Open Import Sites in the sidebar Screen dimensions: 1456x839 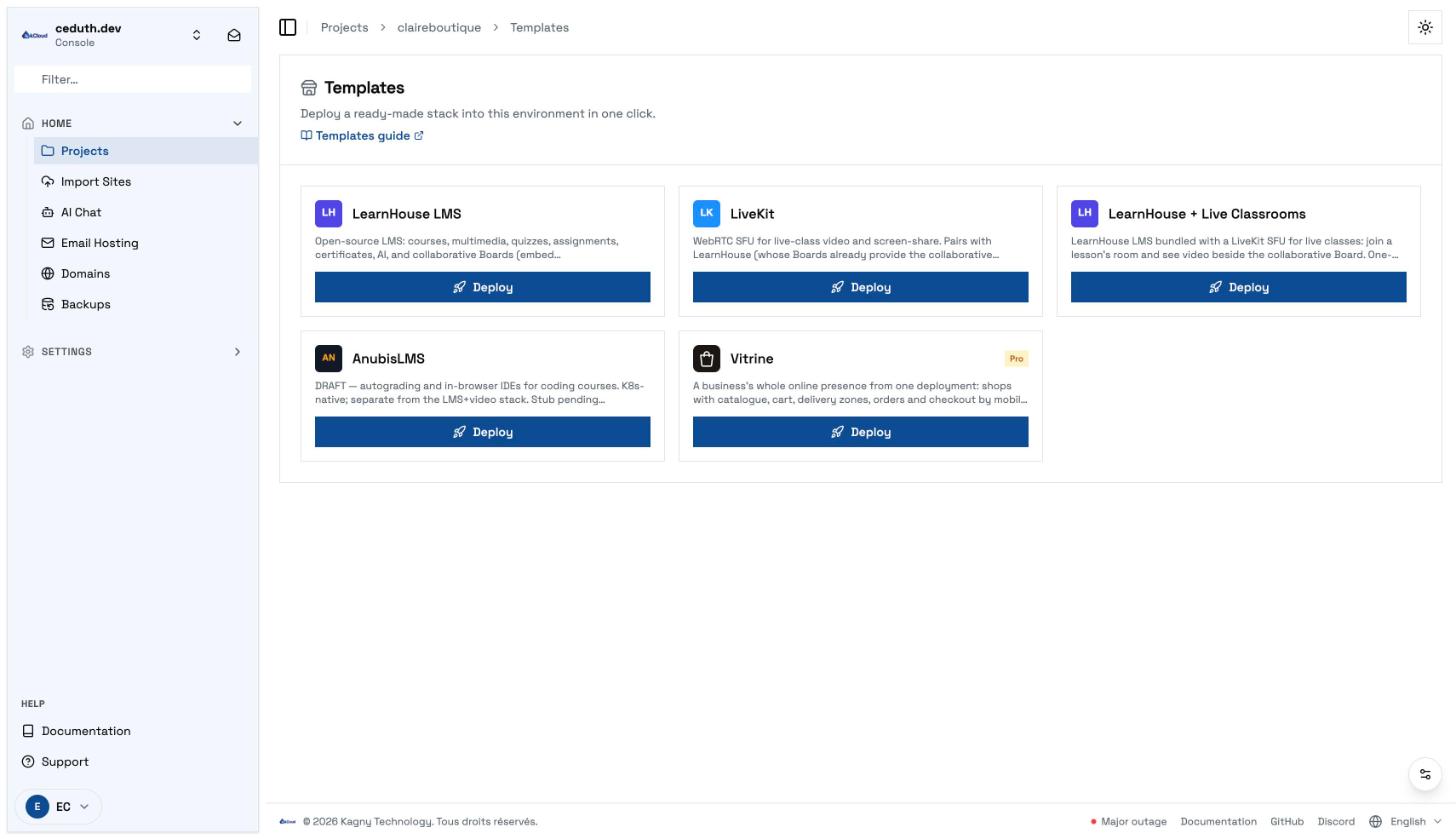pos(146,182)
